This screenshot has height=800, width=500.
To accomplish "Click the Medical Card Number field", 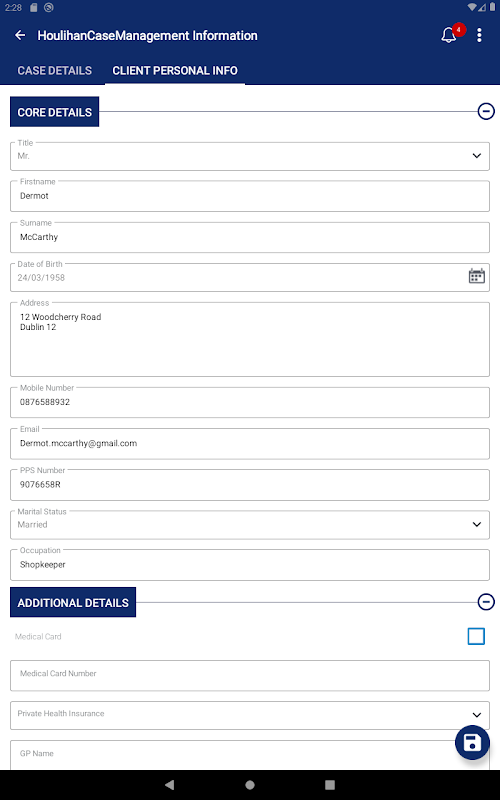I will pos(250,676).
